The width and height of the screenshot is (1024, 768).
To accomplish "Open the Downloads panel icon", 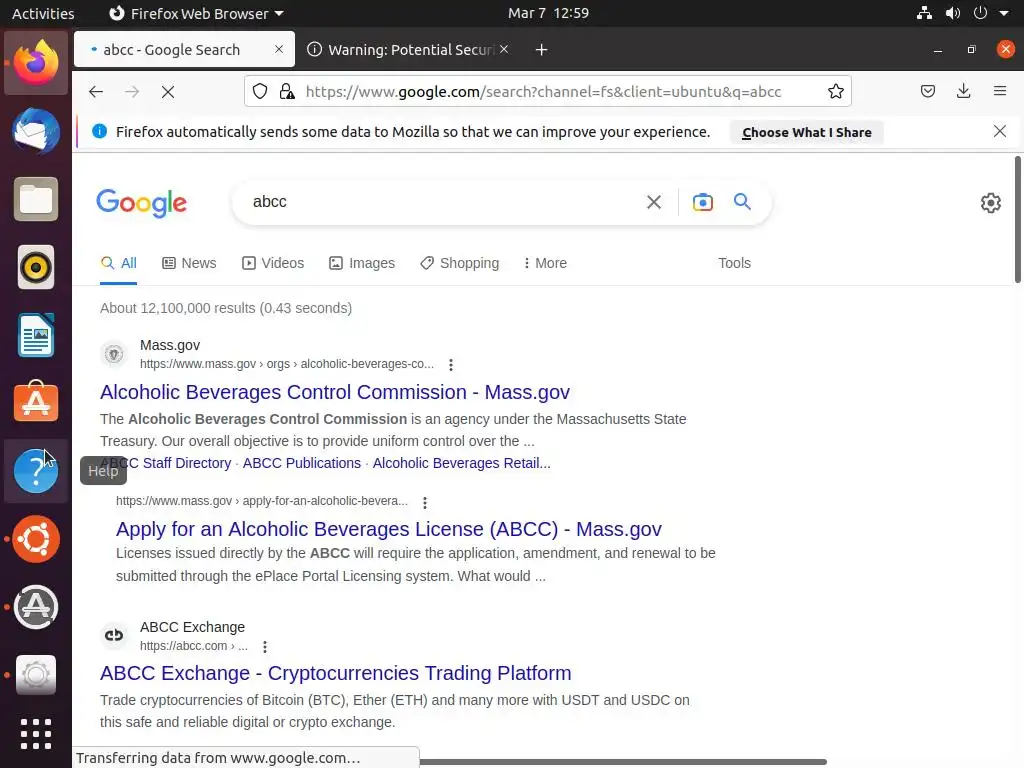I will tap(963, 91).
